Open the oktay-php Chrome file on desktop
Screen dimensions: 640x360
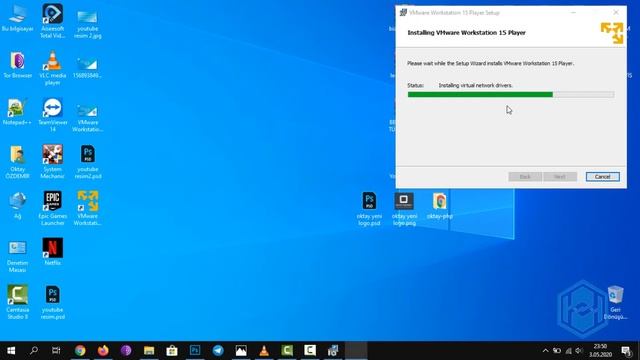(x=440, y=205)
